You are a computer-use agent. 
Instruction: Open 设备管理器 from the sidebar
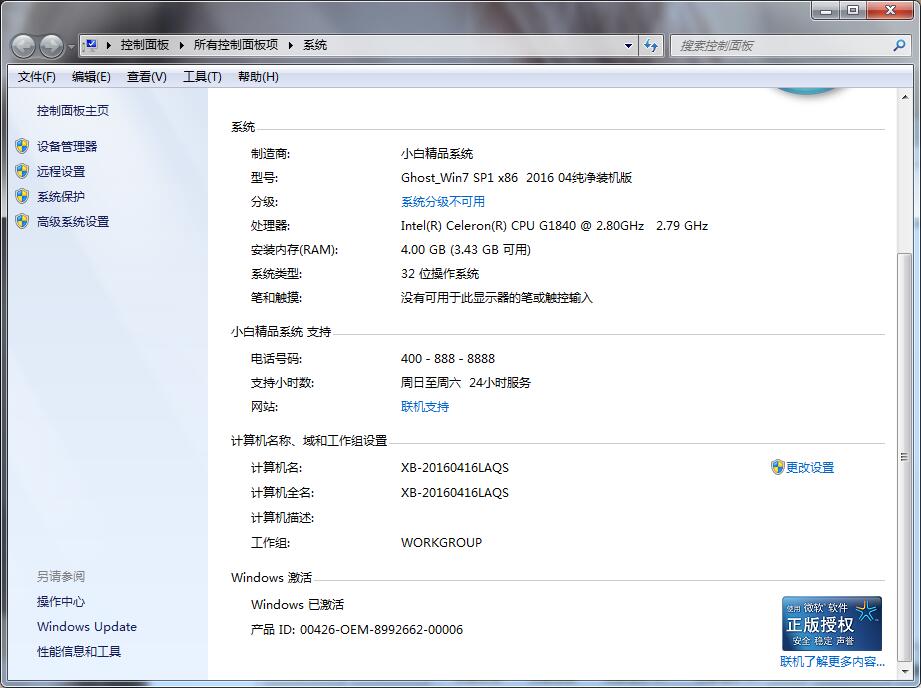click(63, 146)
